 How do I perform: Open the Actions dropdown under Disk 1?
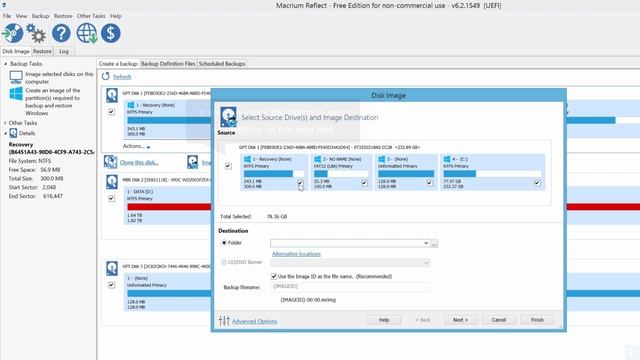136,146
